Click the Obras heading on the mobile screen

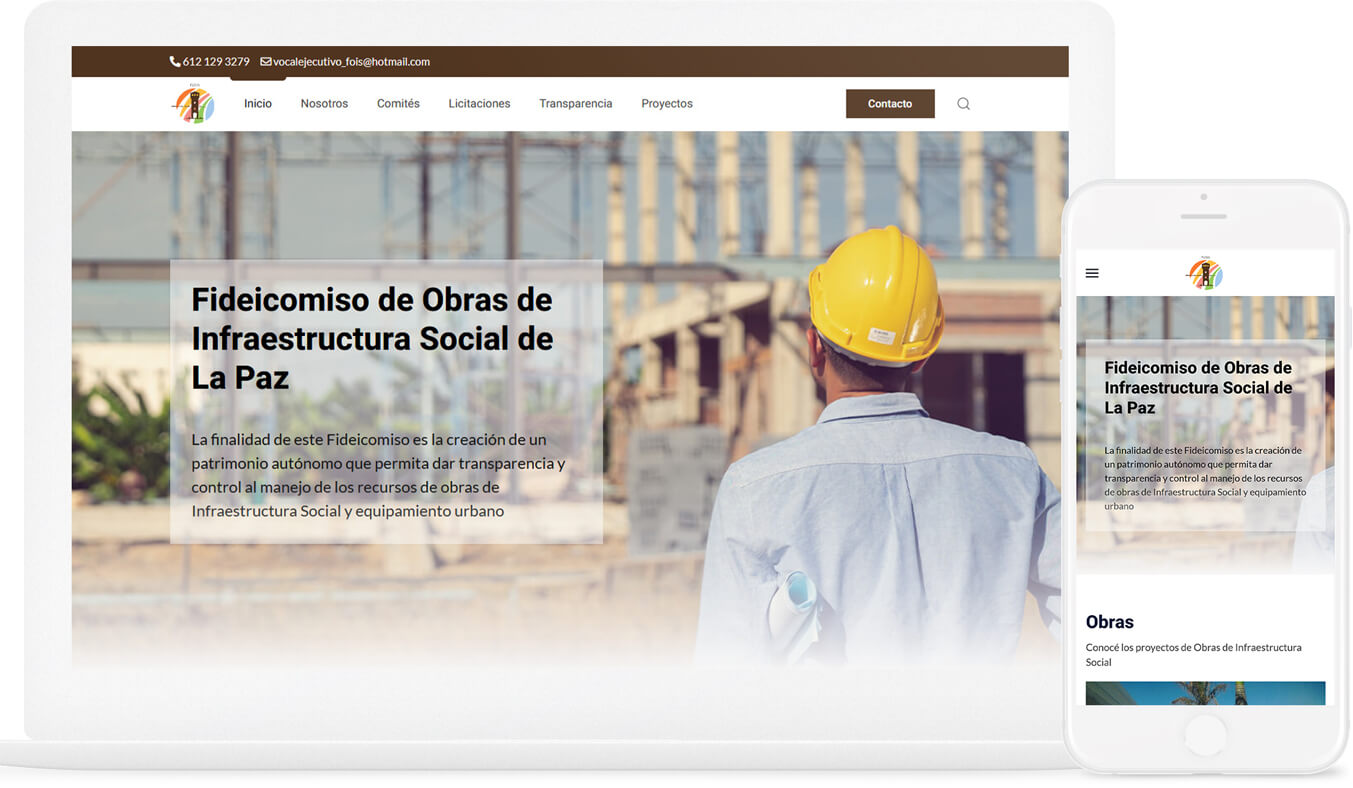pos(1109,621)
